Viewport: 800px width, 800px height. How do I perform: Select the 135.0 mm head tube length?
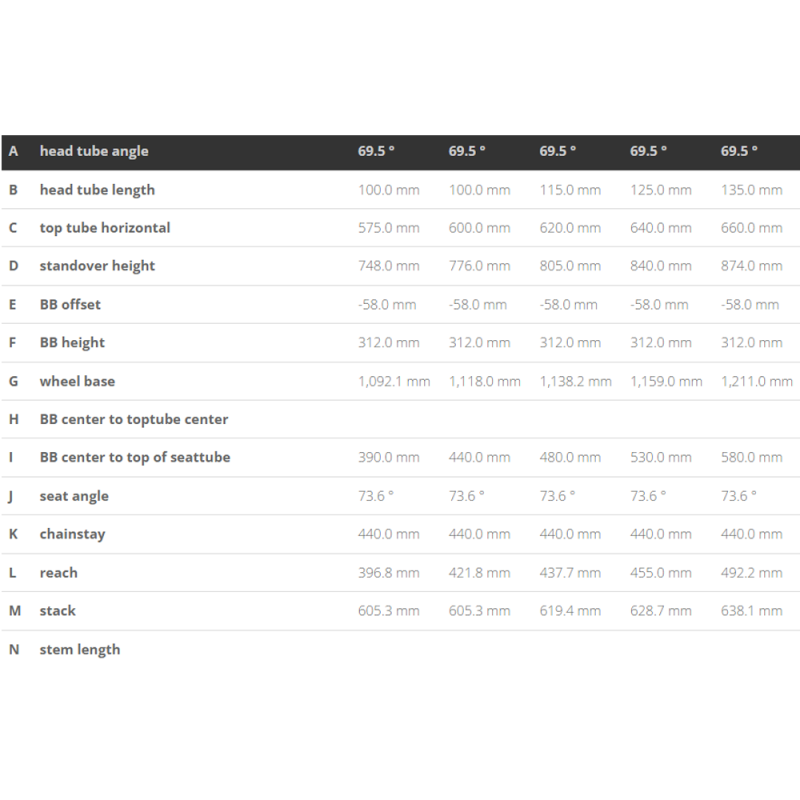point(751,189)
